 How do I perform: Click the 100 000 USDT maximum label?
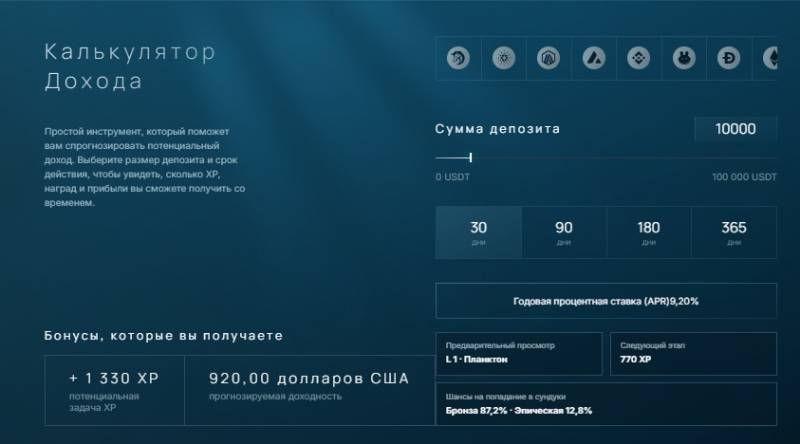[x=744, y=177]
